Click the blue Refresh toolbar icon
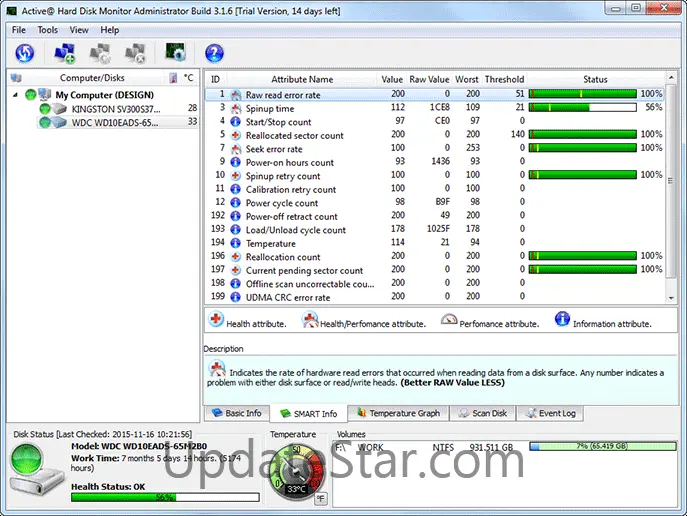Screen dimensions: 687x516 [25, 53]
